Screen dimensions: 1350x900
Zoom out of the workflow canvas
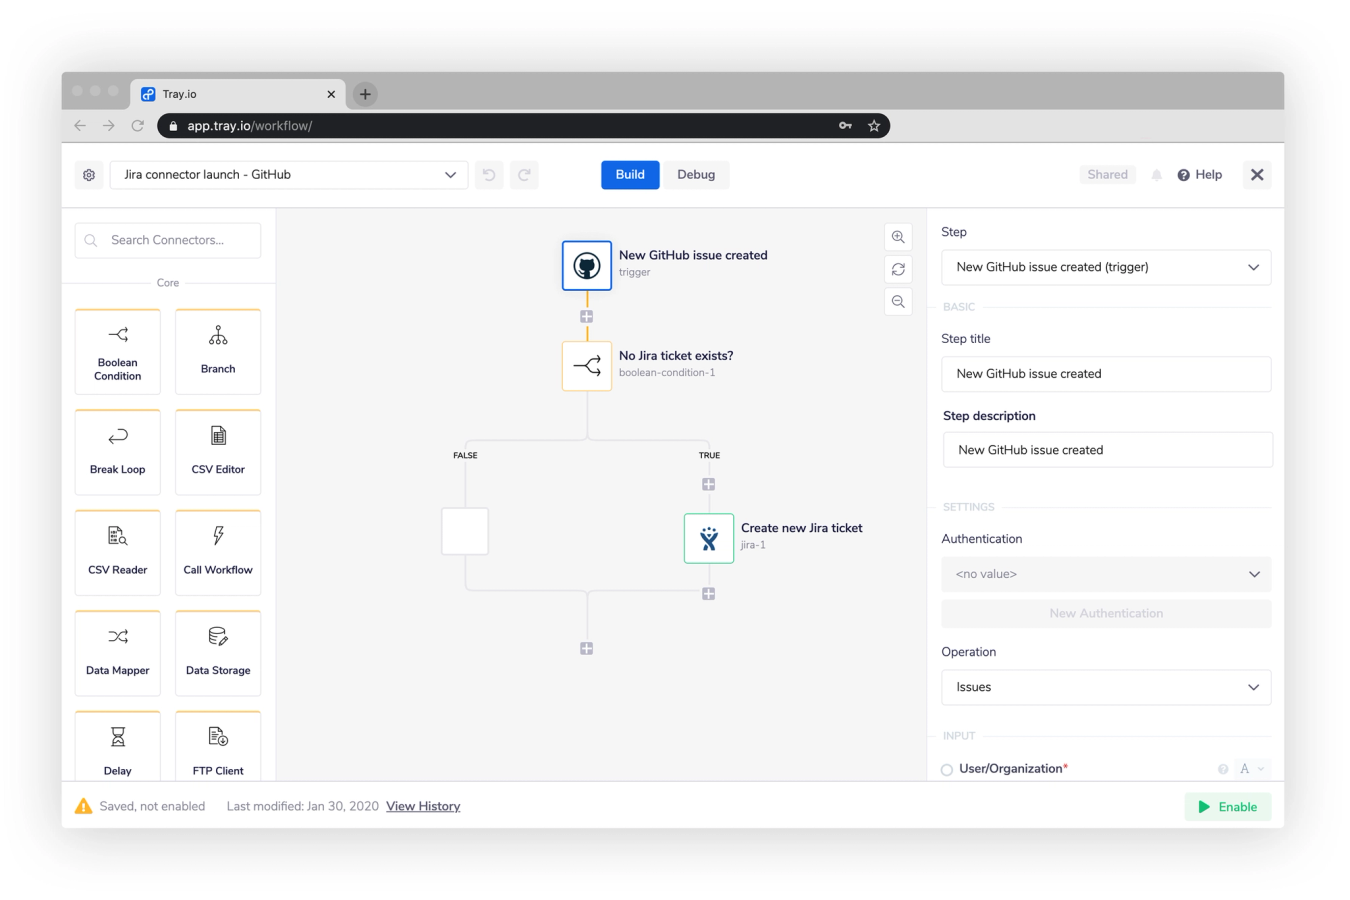[x=898, y=302]
